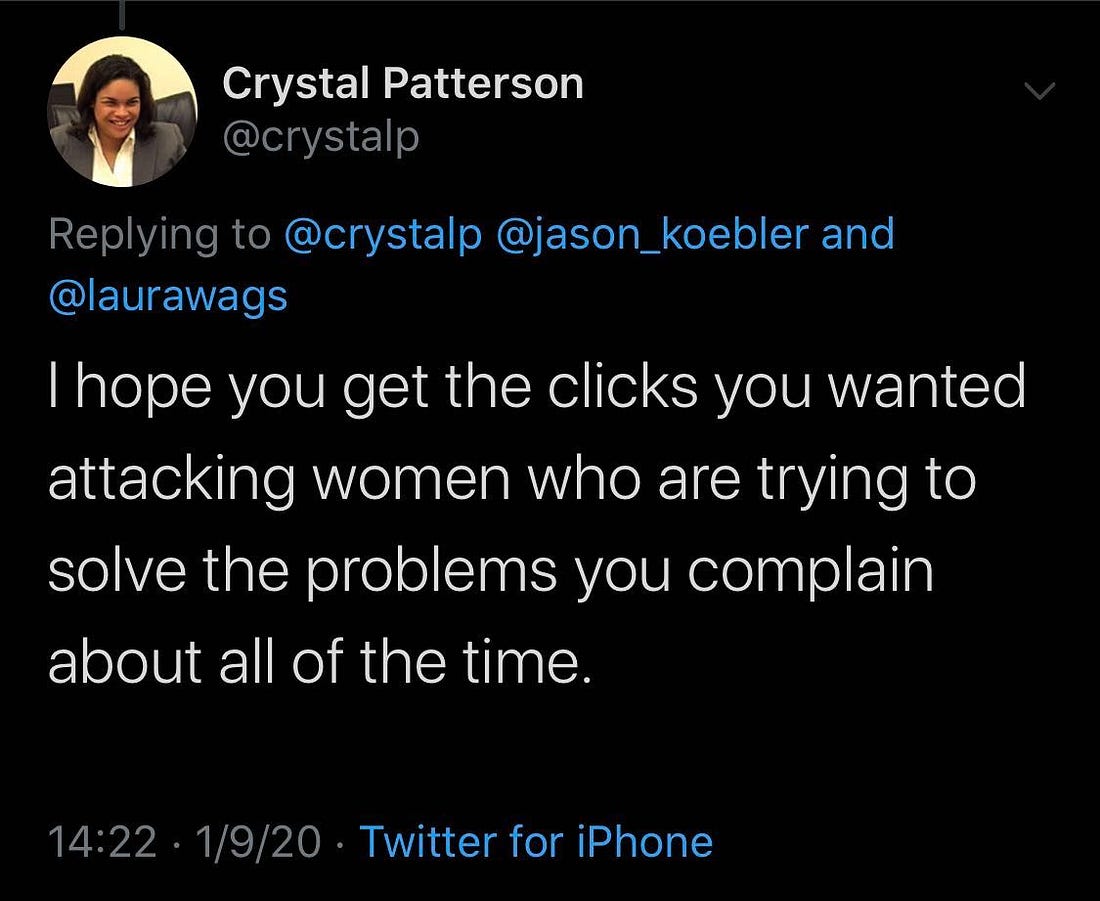Open the Crystal Patterson display name
The width and height of the screenshot is (1100, 901).
403,84
